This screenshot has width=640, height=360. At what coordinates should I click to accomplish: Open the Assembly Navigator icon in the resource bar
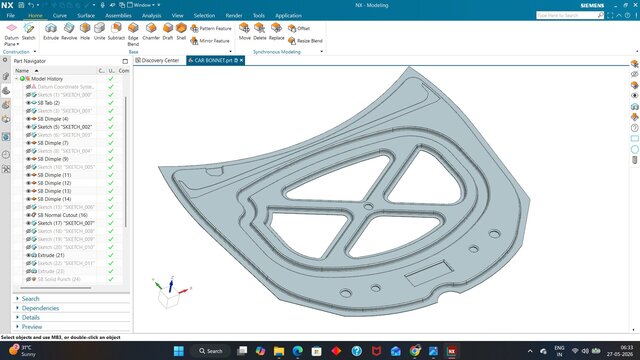point(6,76)
